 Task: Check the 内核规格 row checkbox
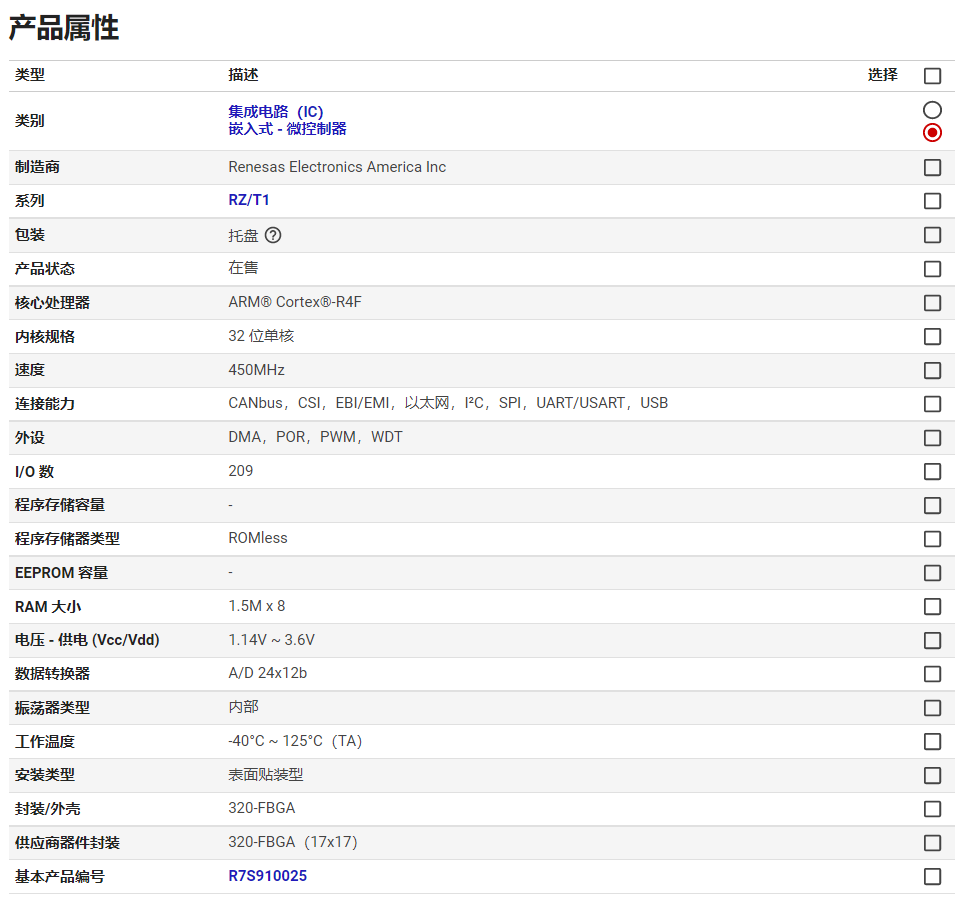point(932,336)
